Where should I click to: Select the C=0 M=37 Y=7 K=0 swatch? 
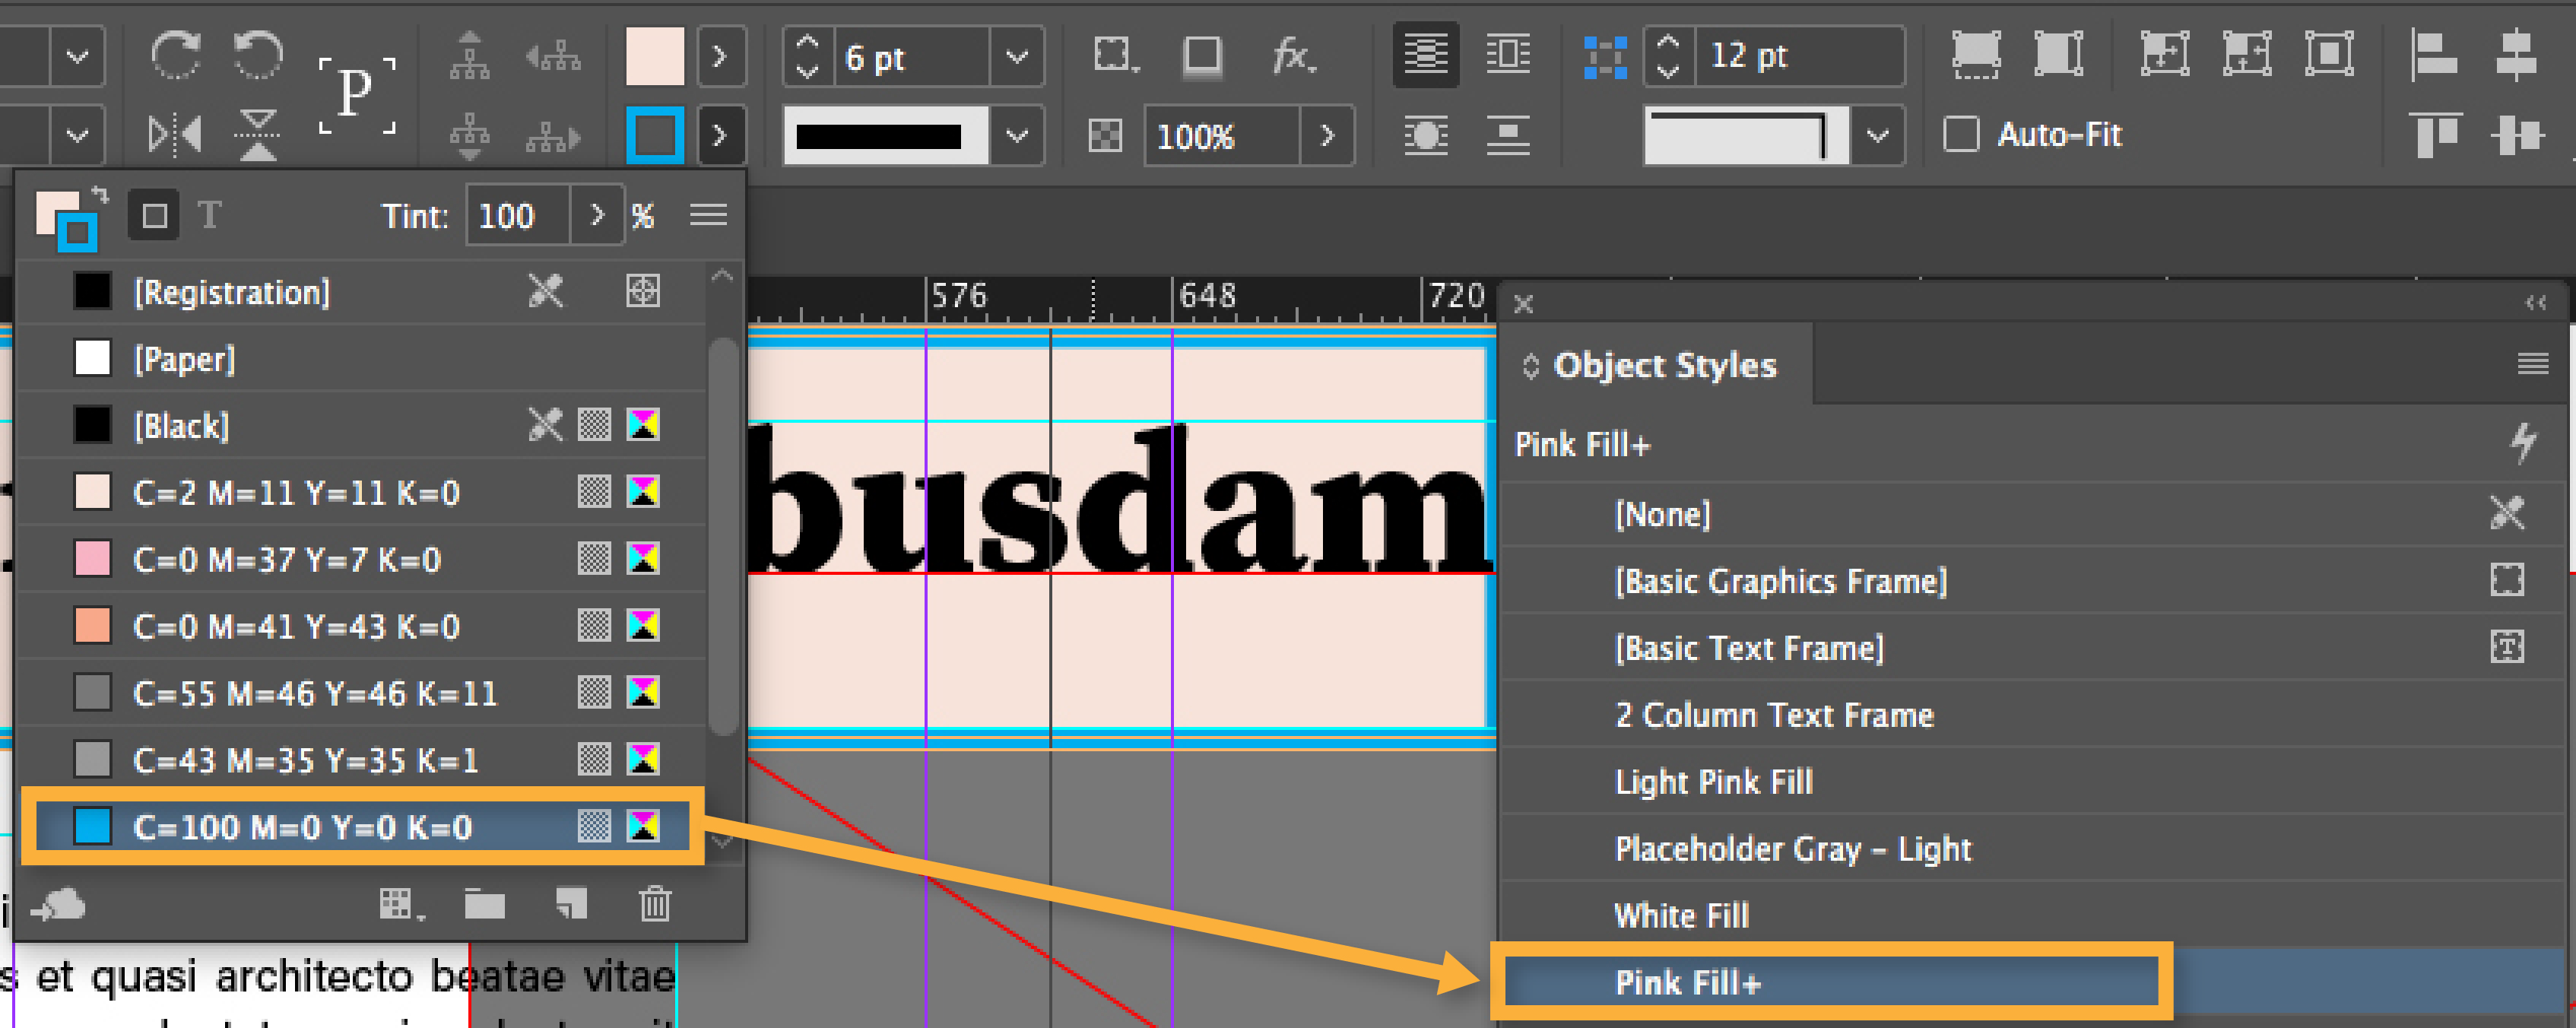point(286,559)
